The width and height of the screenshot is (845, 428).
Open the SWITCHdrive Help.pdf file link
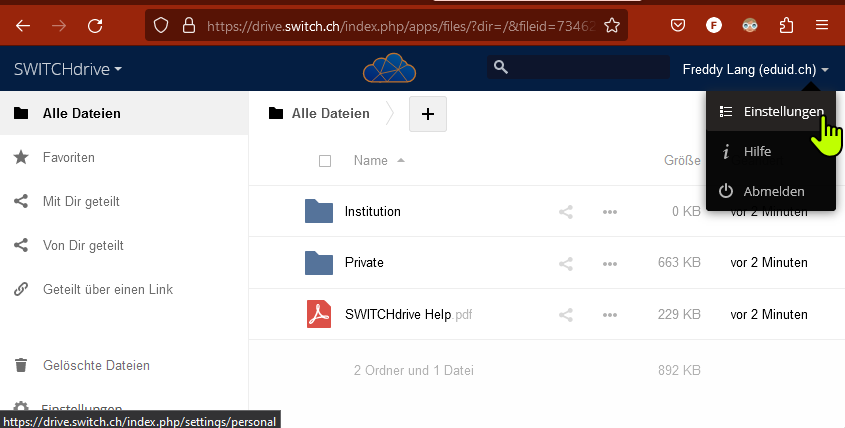point(408,314)
